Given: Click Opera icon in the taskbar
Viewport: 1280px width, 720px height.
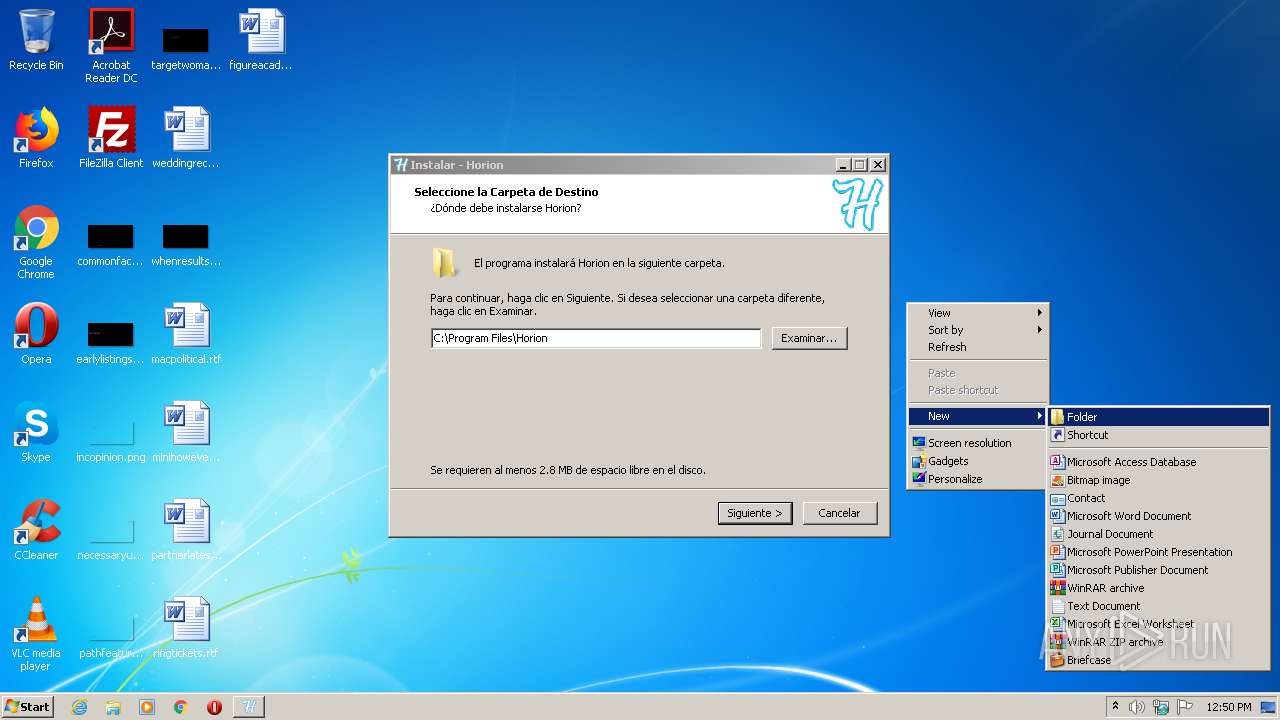Looking at the screenshot, I should coord(214,707).
